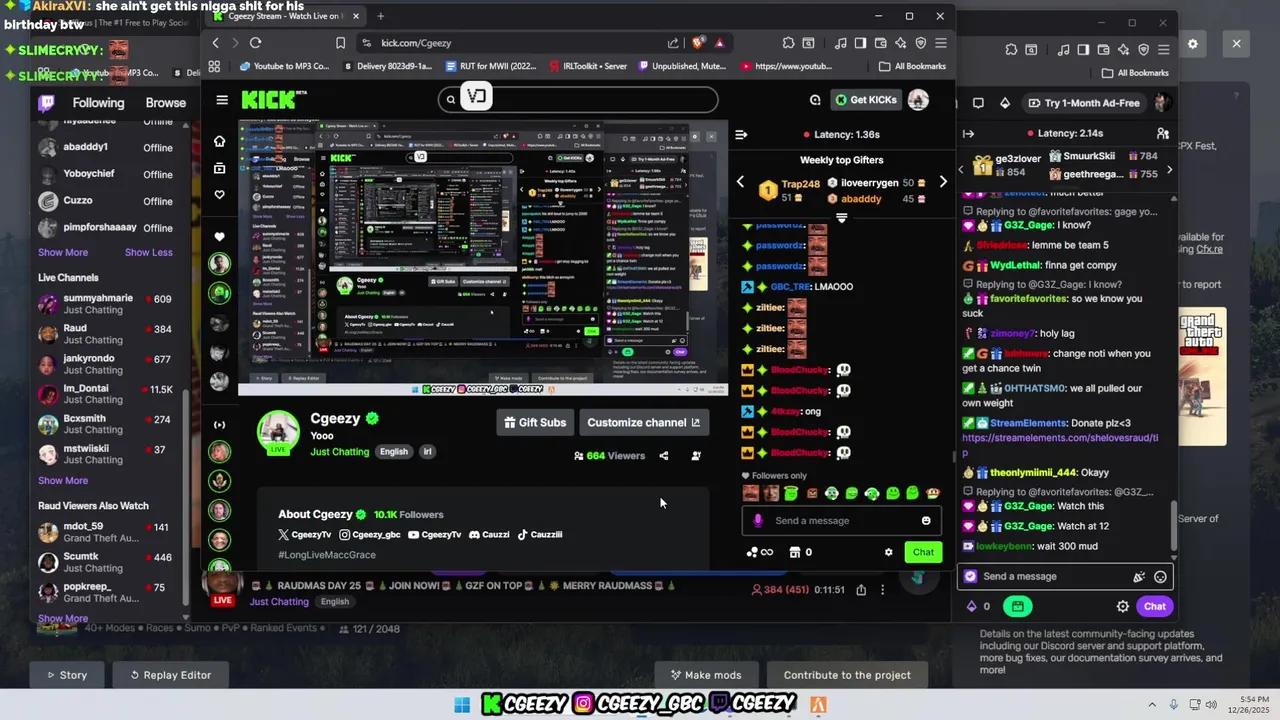Open the Kick user profile avatar
This screenshot has width=1280, height=720.
pyautogui.click(x=918, y=99)
